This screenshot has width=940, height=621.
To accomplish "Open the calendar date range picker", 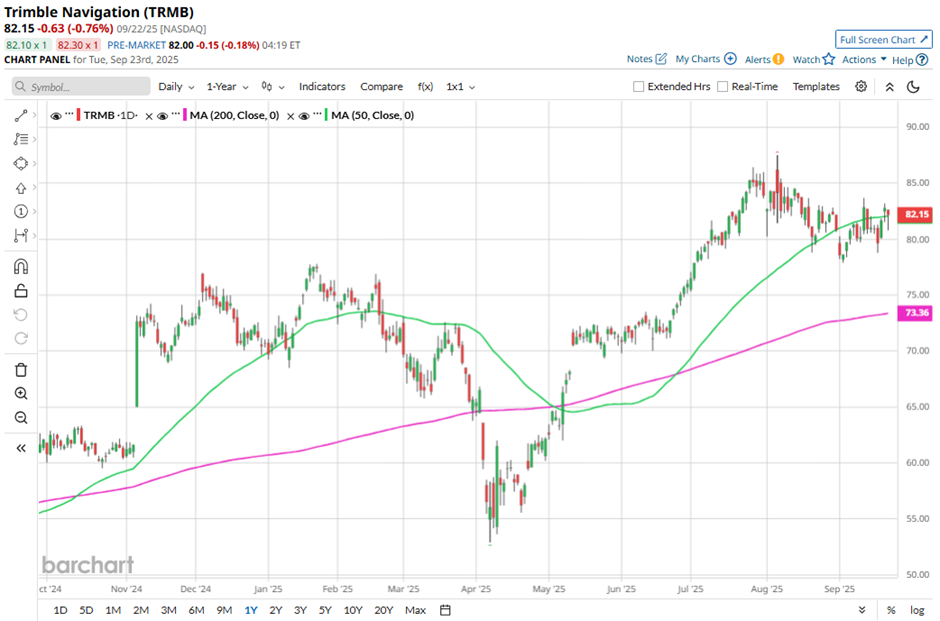I will point(446,610).
